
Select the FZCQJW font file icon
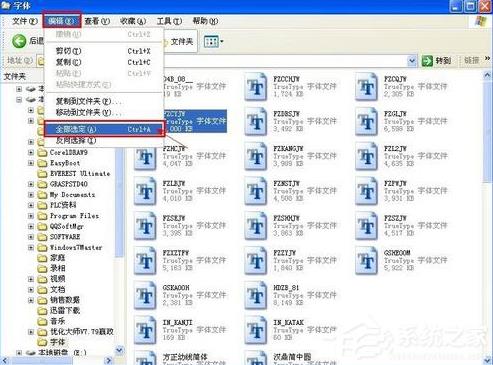click(366, 87)
